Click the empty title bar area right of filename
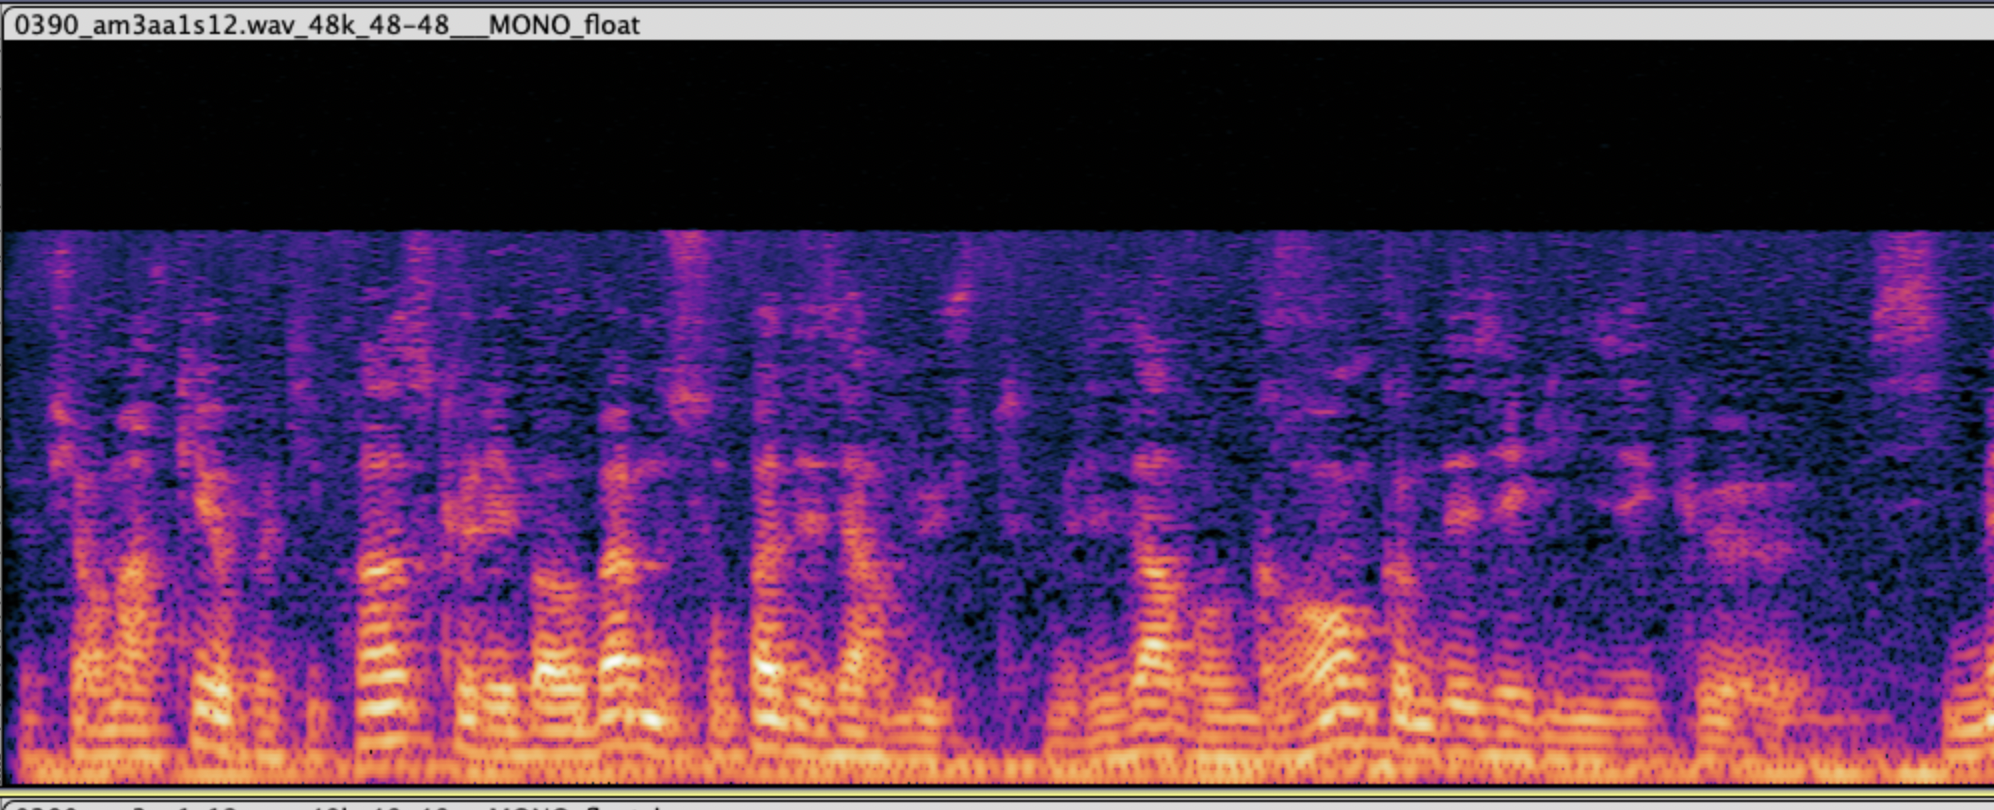 point(1300,24)
